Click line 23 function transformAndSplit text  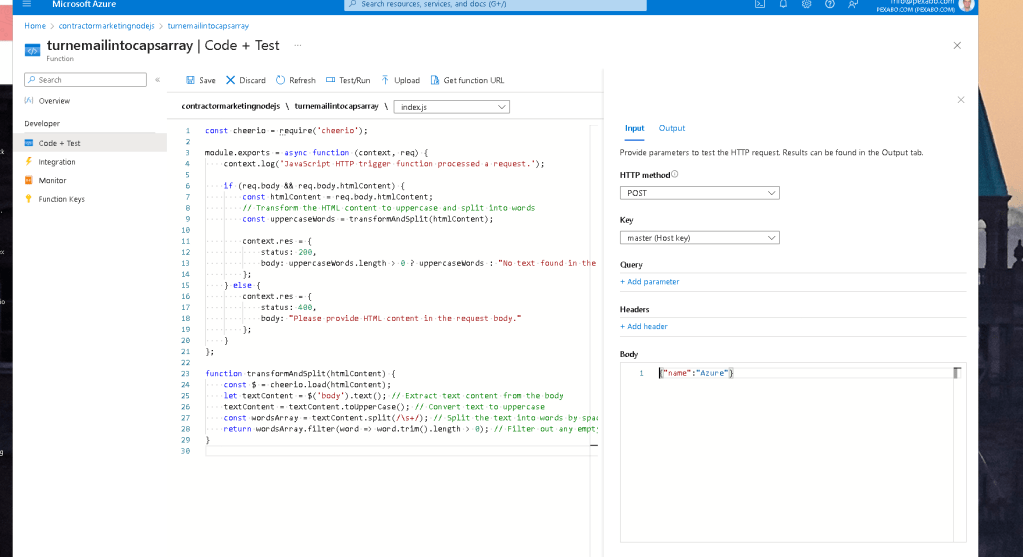pyautogui.click(x=300, y=374)
